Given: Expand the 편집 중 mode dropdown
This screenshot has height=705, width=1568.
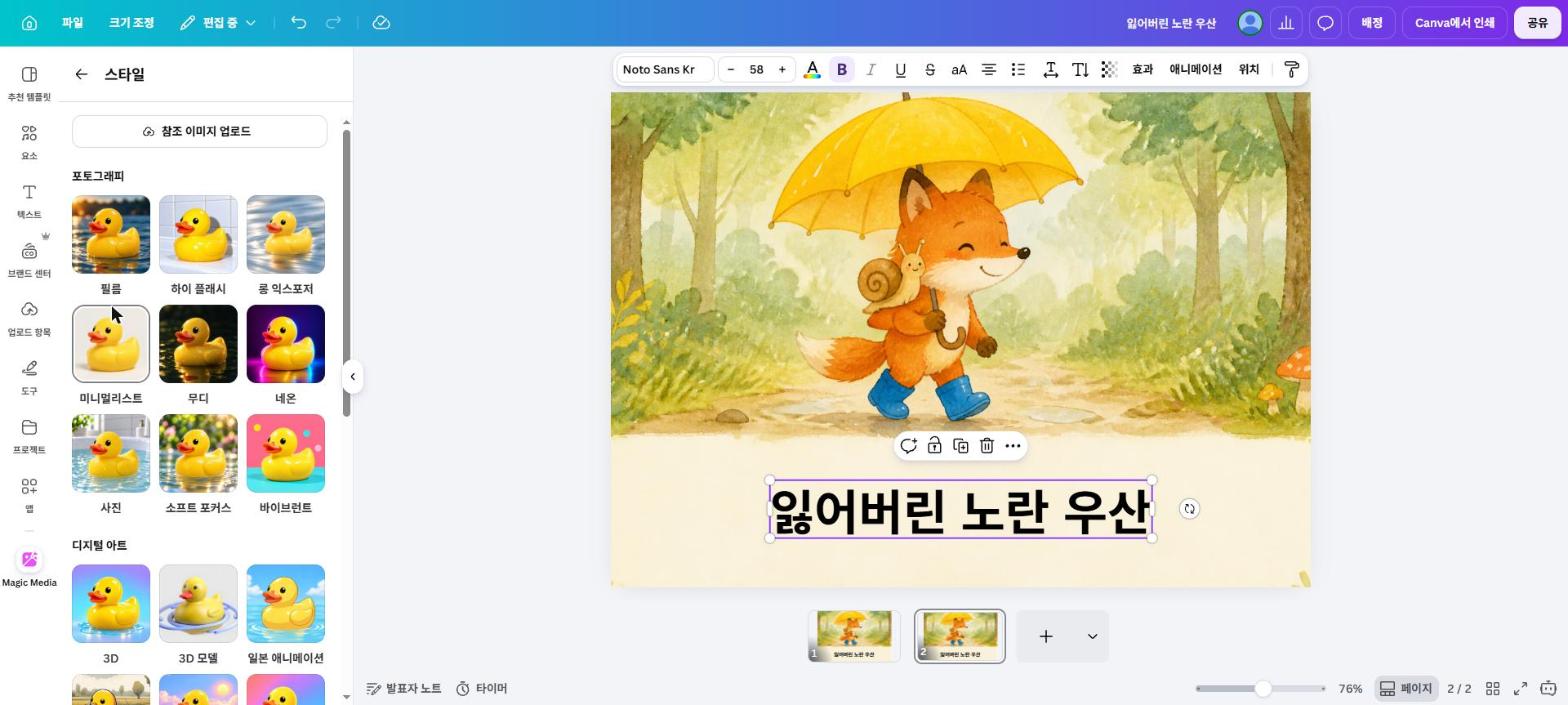Looking at the screenshot, I should 218,22.
